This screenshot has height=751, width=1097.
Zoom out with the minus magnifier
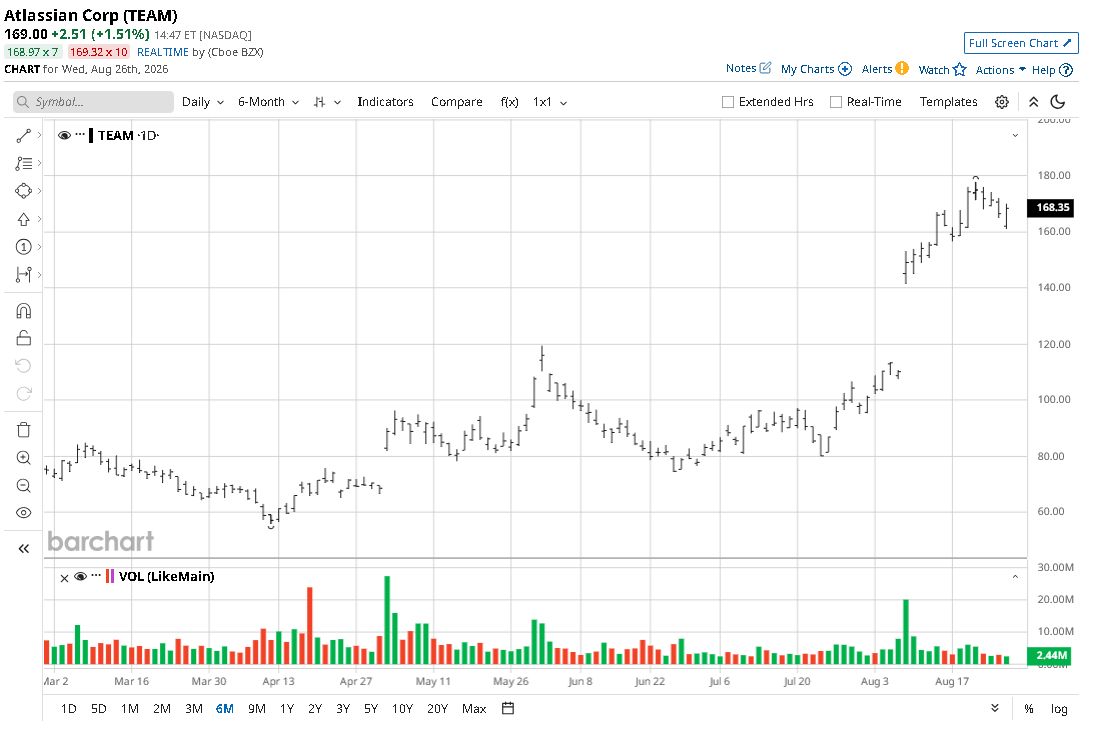(23, 486)
